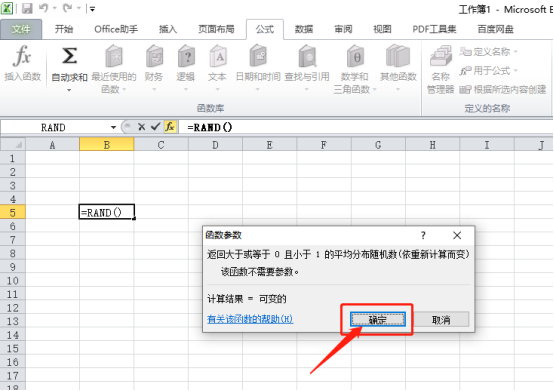The width and height of the screenshot is (554, 391).
Task: Switch to the View (视图) tab
Action: coord(382,29)
